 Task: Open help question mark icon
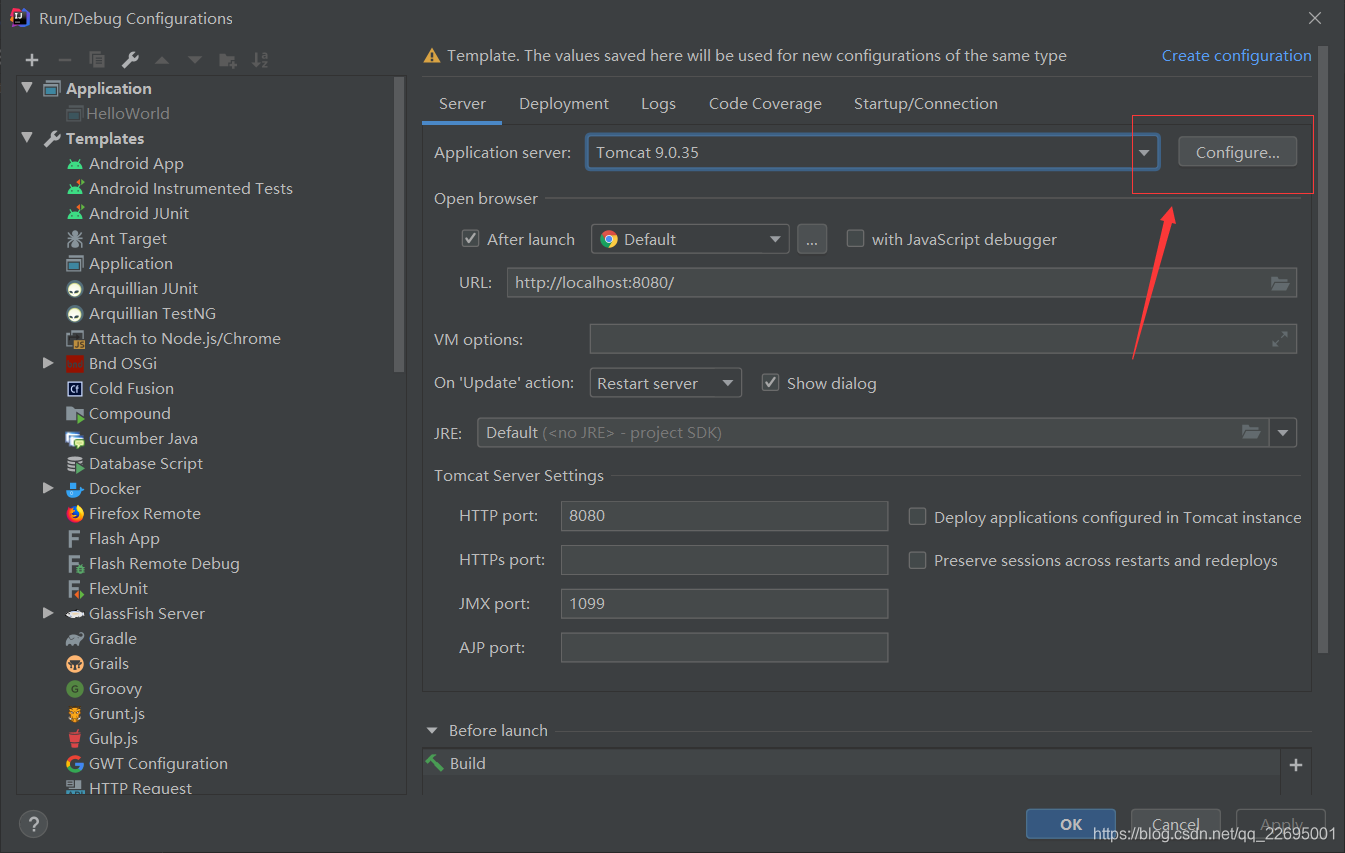click(33, 824)
